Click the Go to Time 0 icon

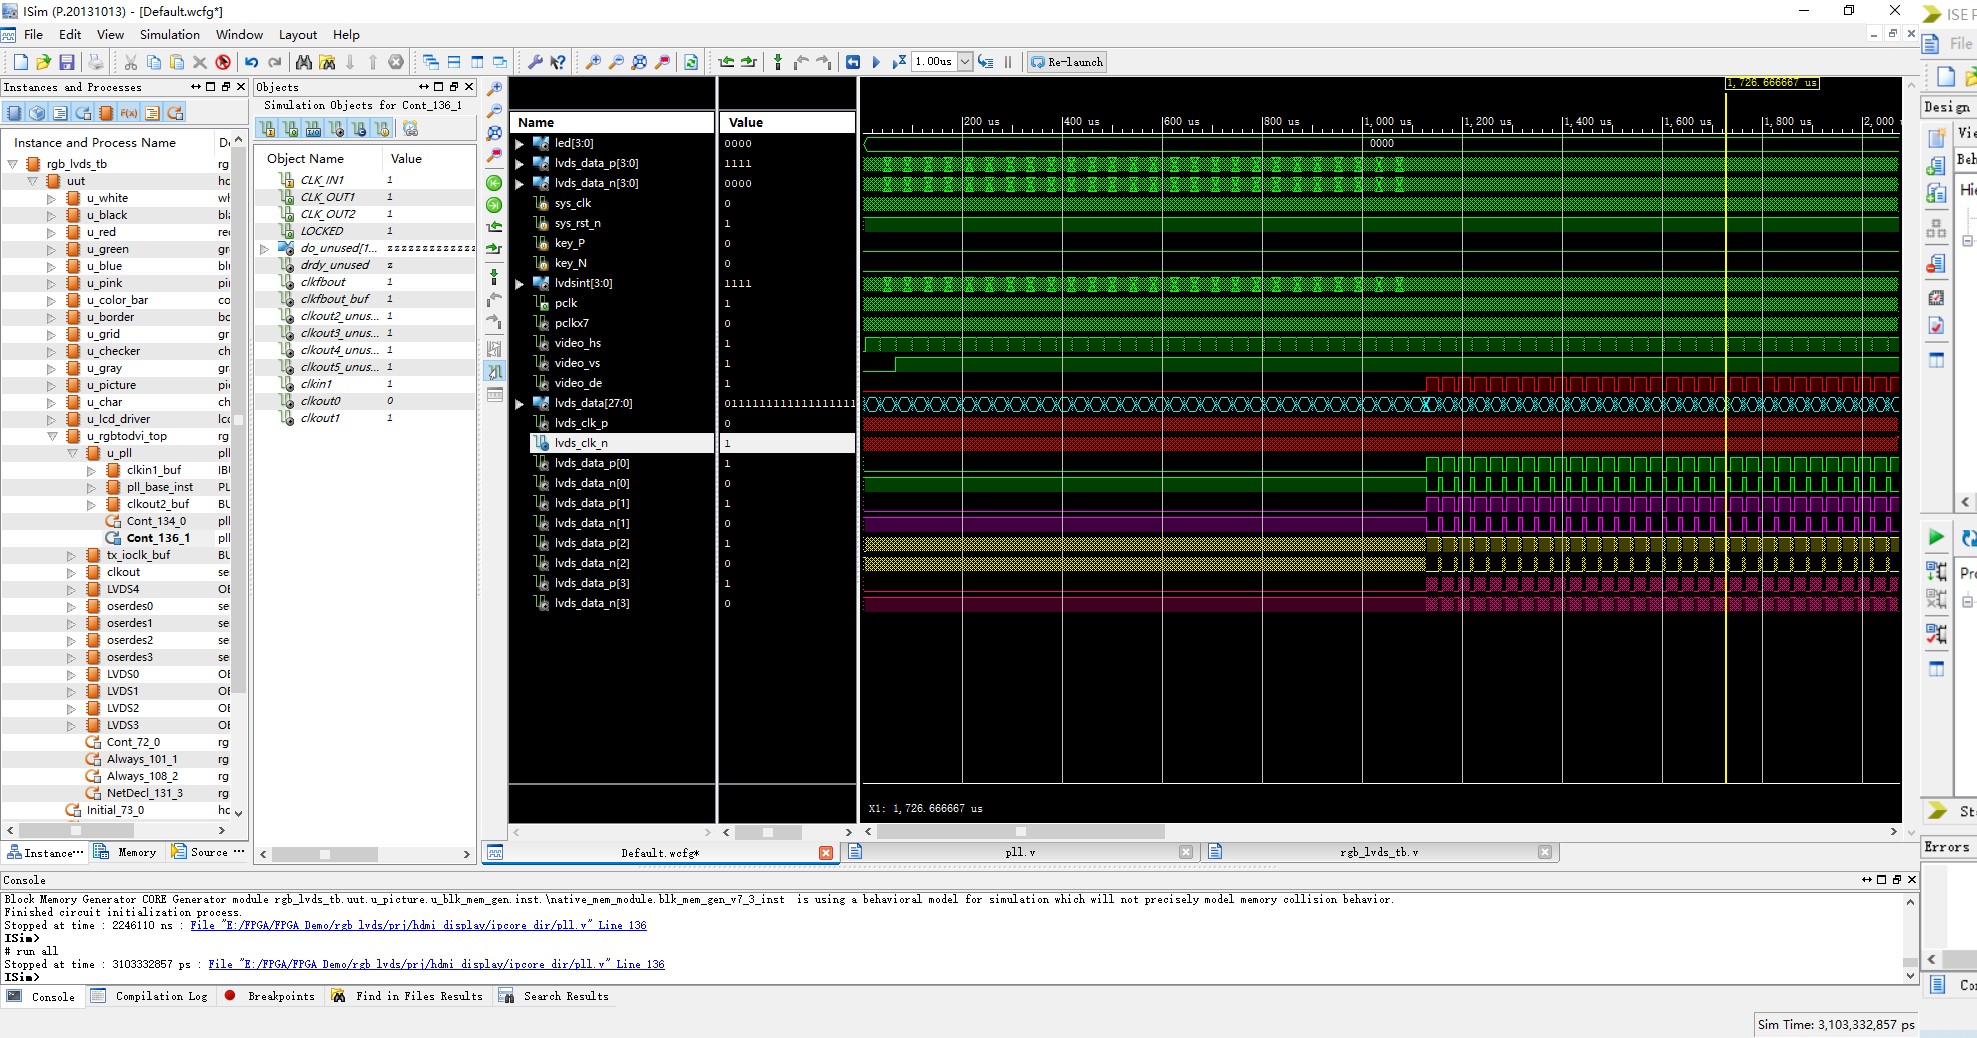click(493, 183)
